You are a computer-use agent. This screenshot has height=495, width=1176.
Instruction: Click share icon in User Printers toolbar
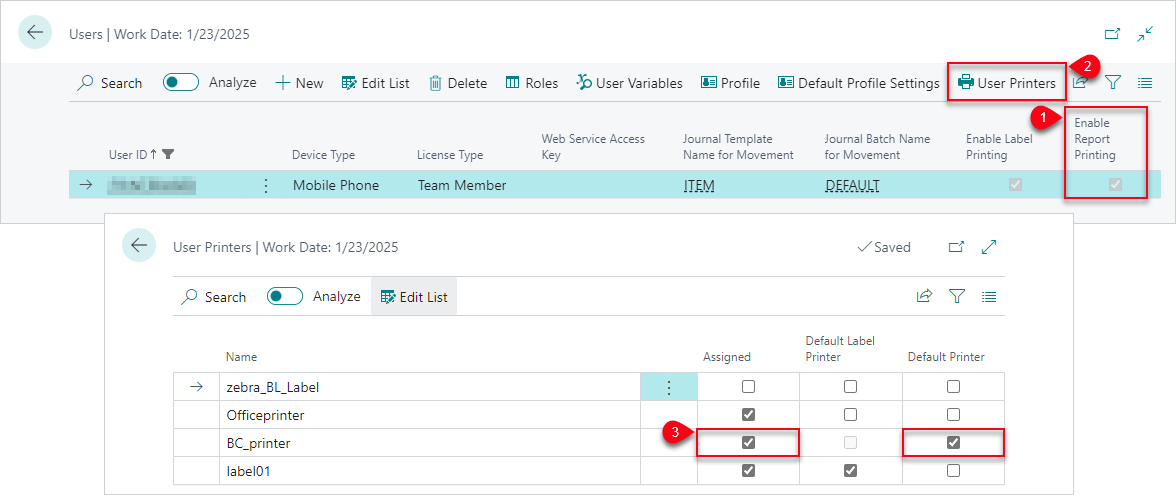(x=924, y=297)
